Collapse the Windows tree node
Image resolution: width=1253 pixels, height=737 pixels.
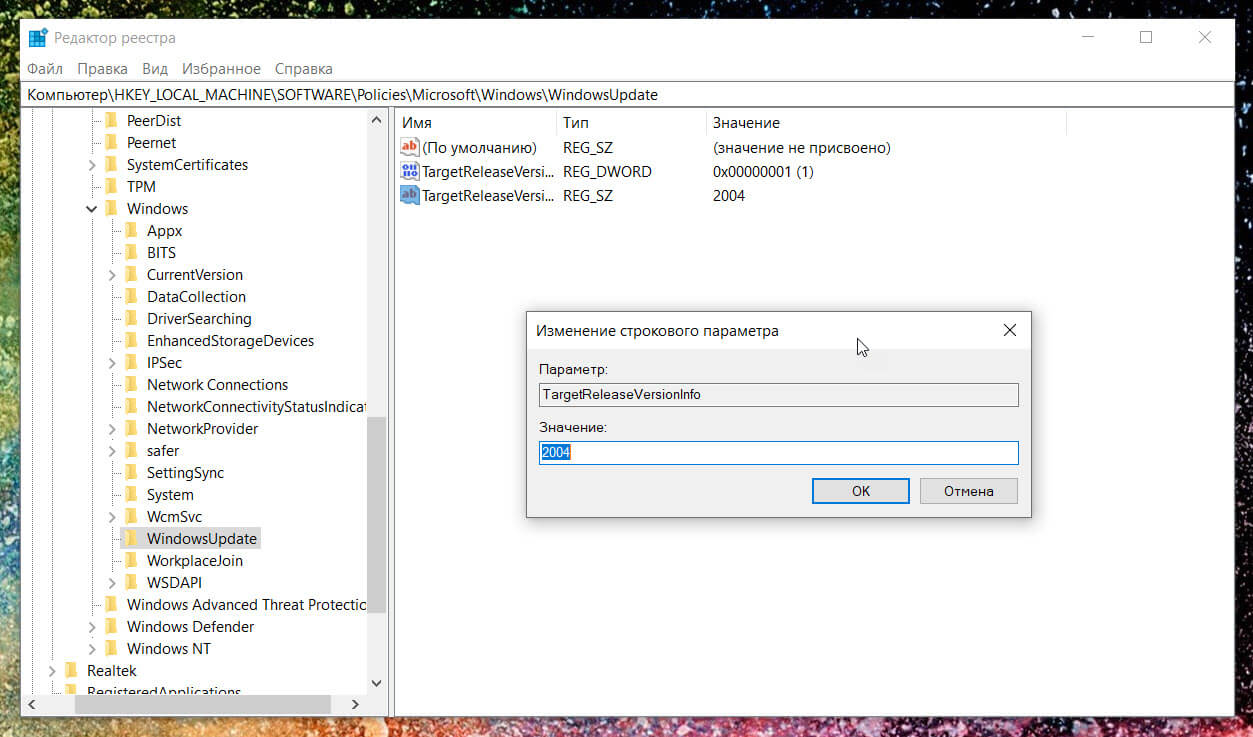pos(92,208)
